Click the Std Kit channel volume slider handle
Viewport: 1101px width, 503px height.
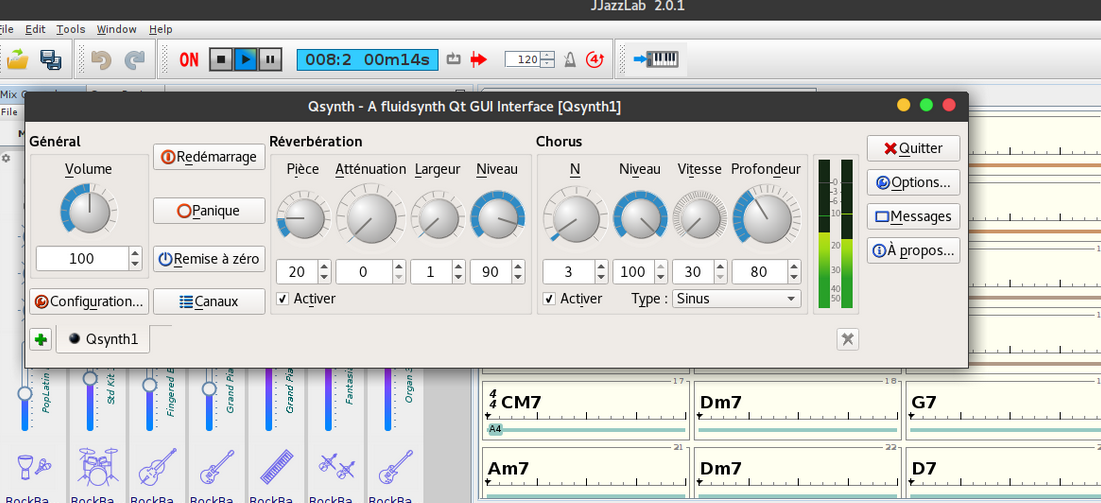(90, 378)
